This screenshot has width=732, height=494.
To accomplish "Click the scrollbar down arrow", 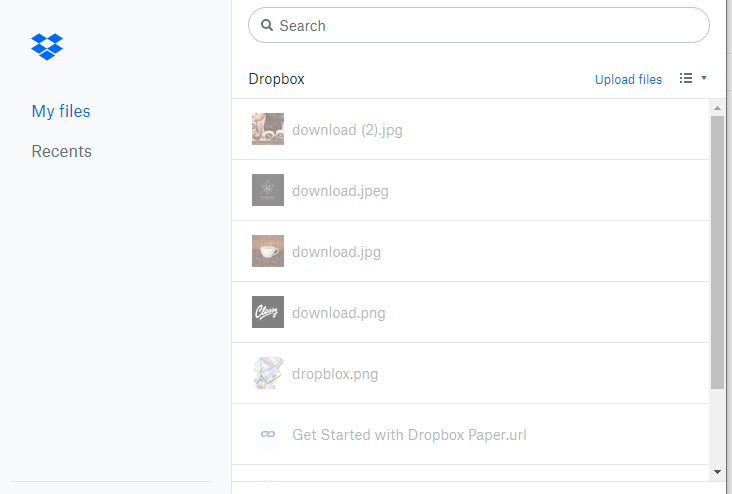I will coord(717,470).
